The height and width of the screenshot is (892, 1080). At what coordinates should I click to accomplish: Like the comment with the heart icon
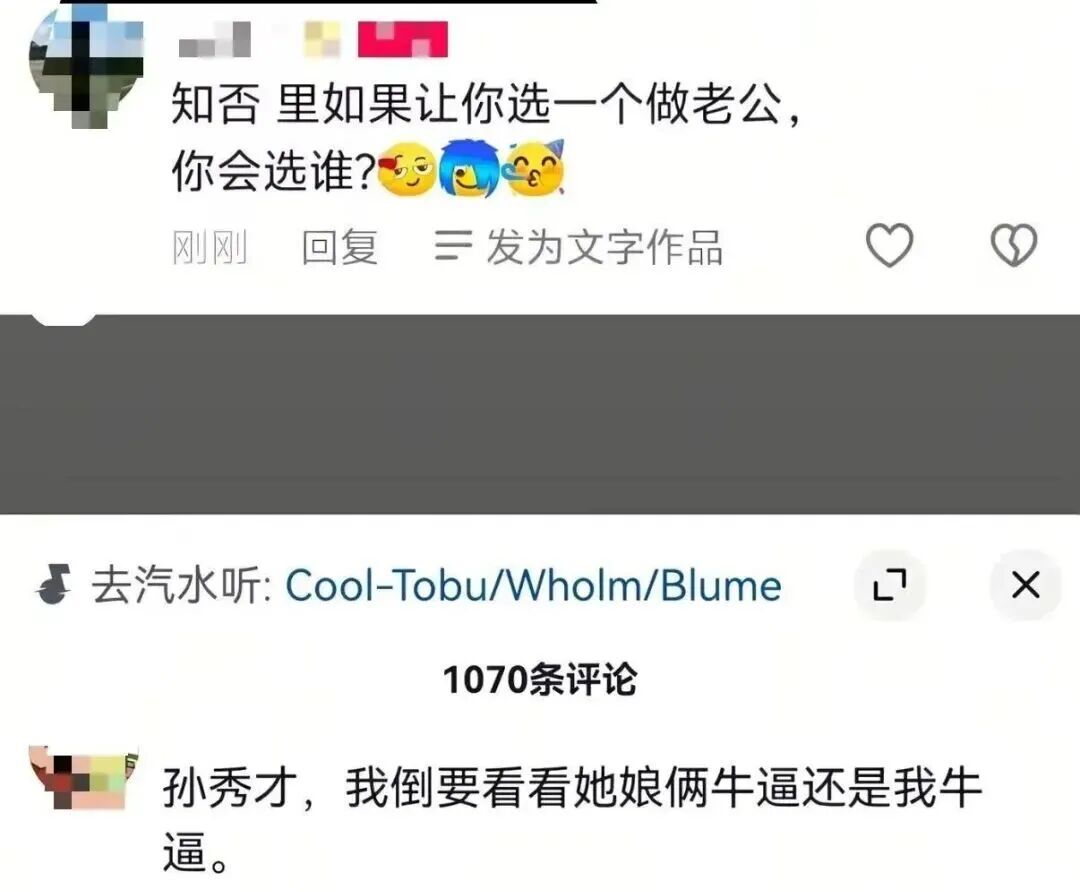pos(889,245)
